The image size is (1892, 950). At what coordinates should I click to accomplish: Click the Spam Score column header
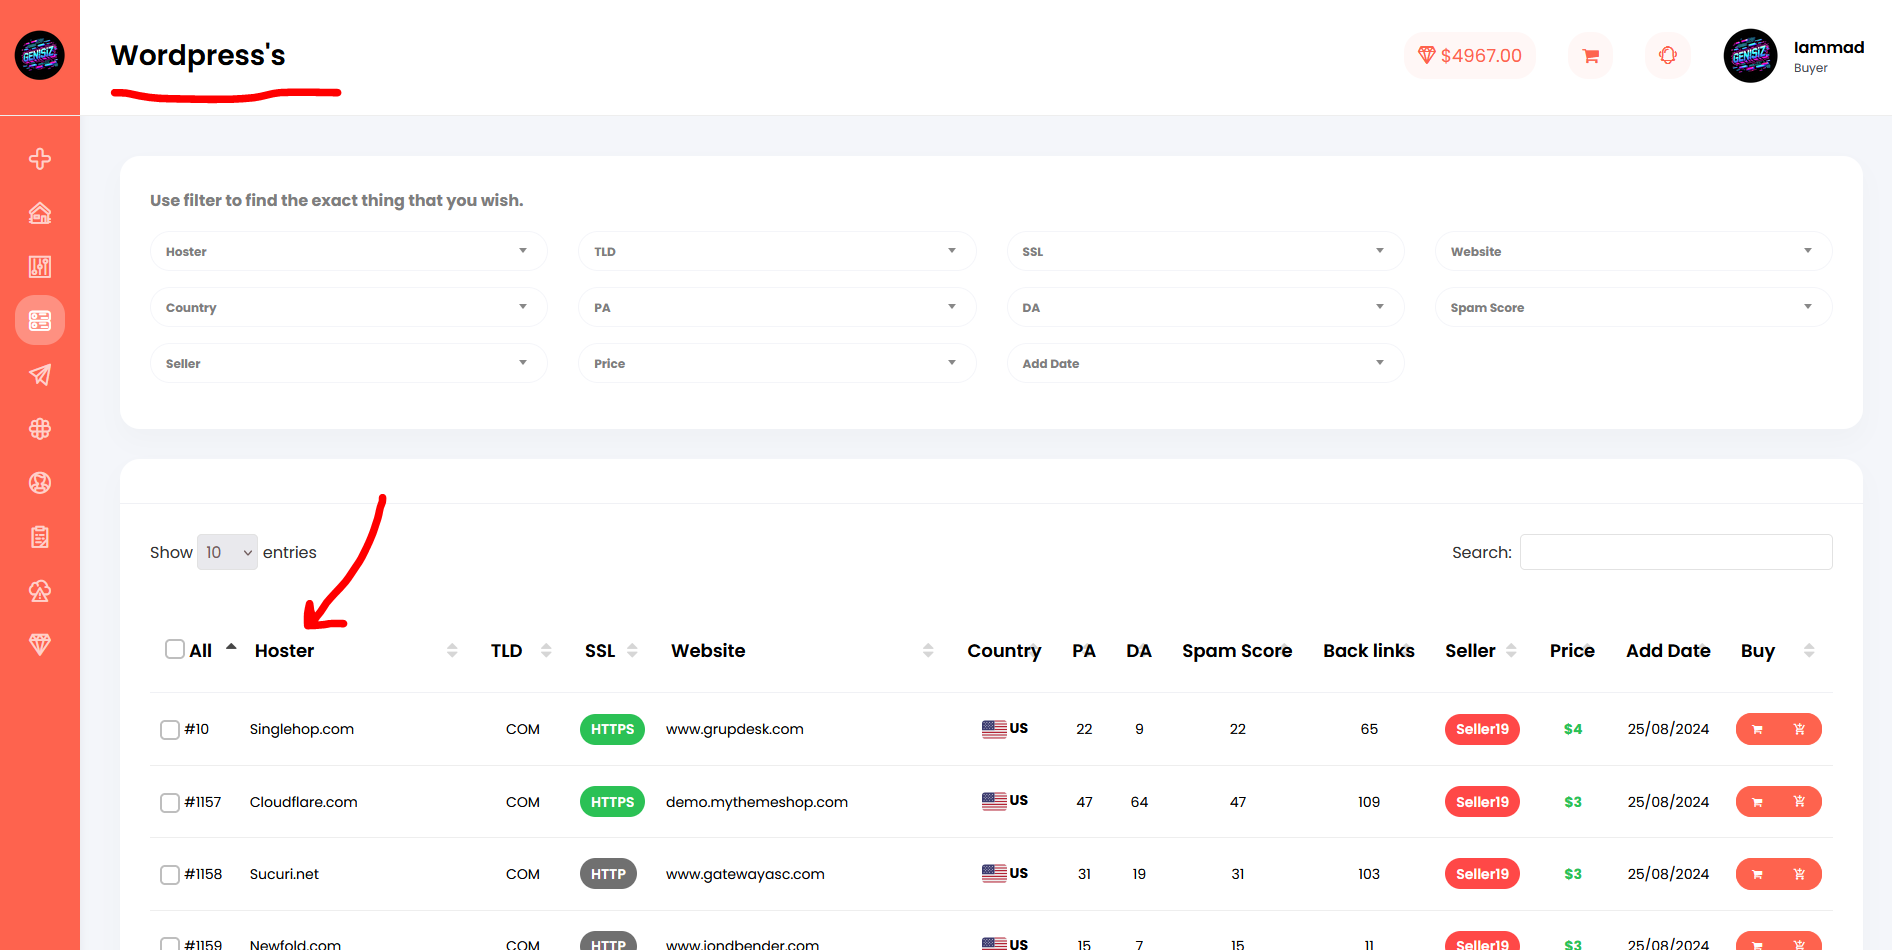1237,651
